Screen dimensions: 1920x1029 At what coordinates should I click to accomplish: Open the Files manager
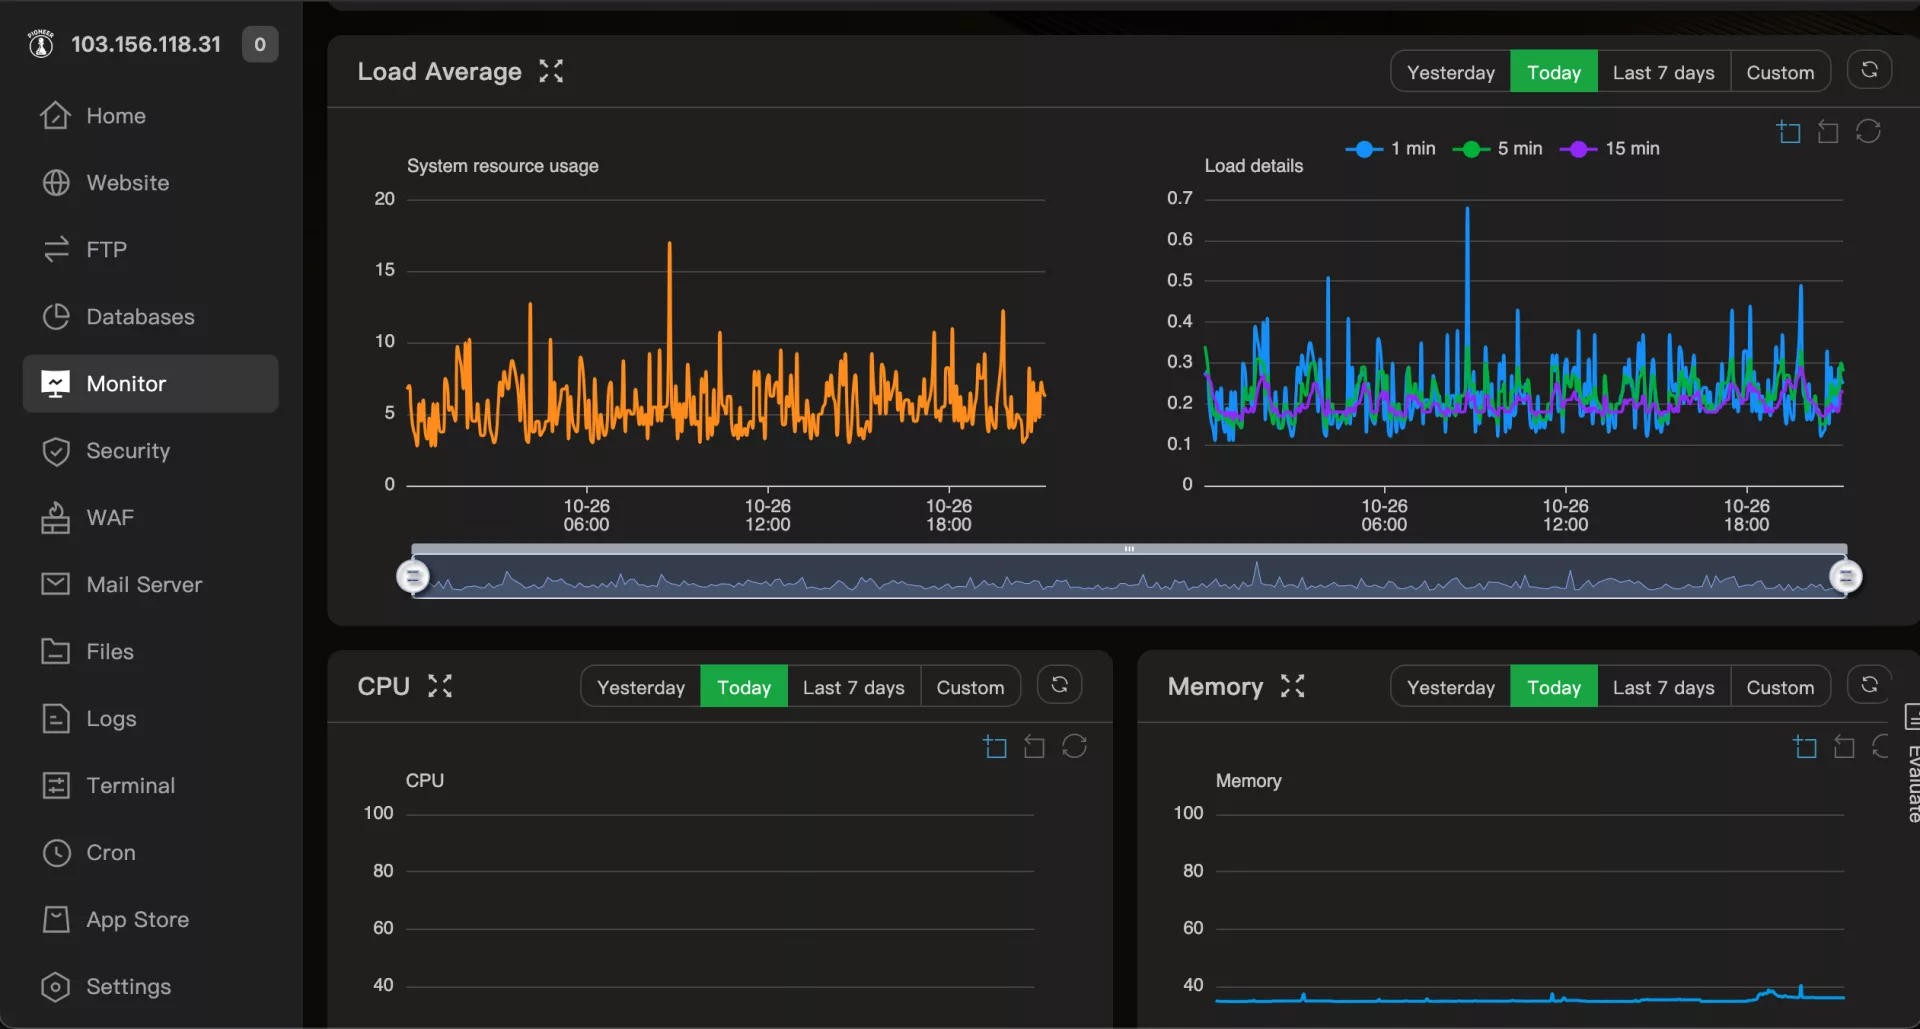tap(150, 652)
